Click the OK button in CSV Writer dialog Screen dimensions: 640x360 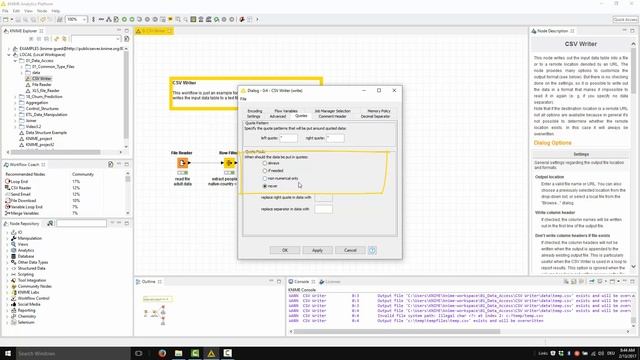pyautogui.click(x=285, y=250)
